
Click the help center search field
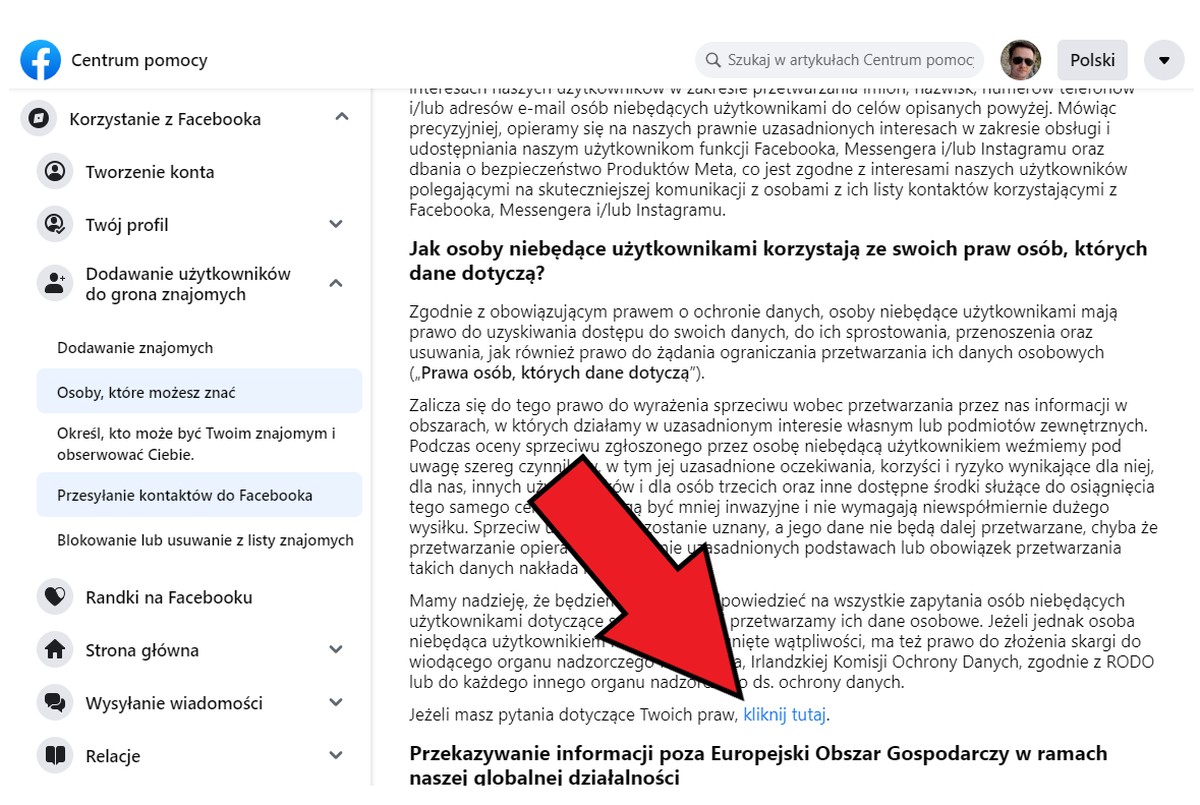click(x=849, y=60)
